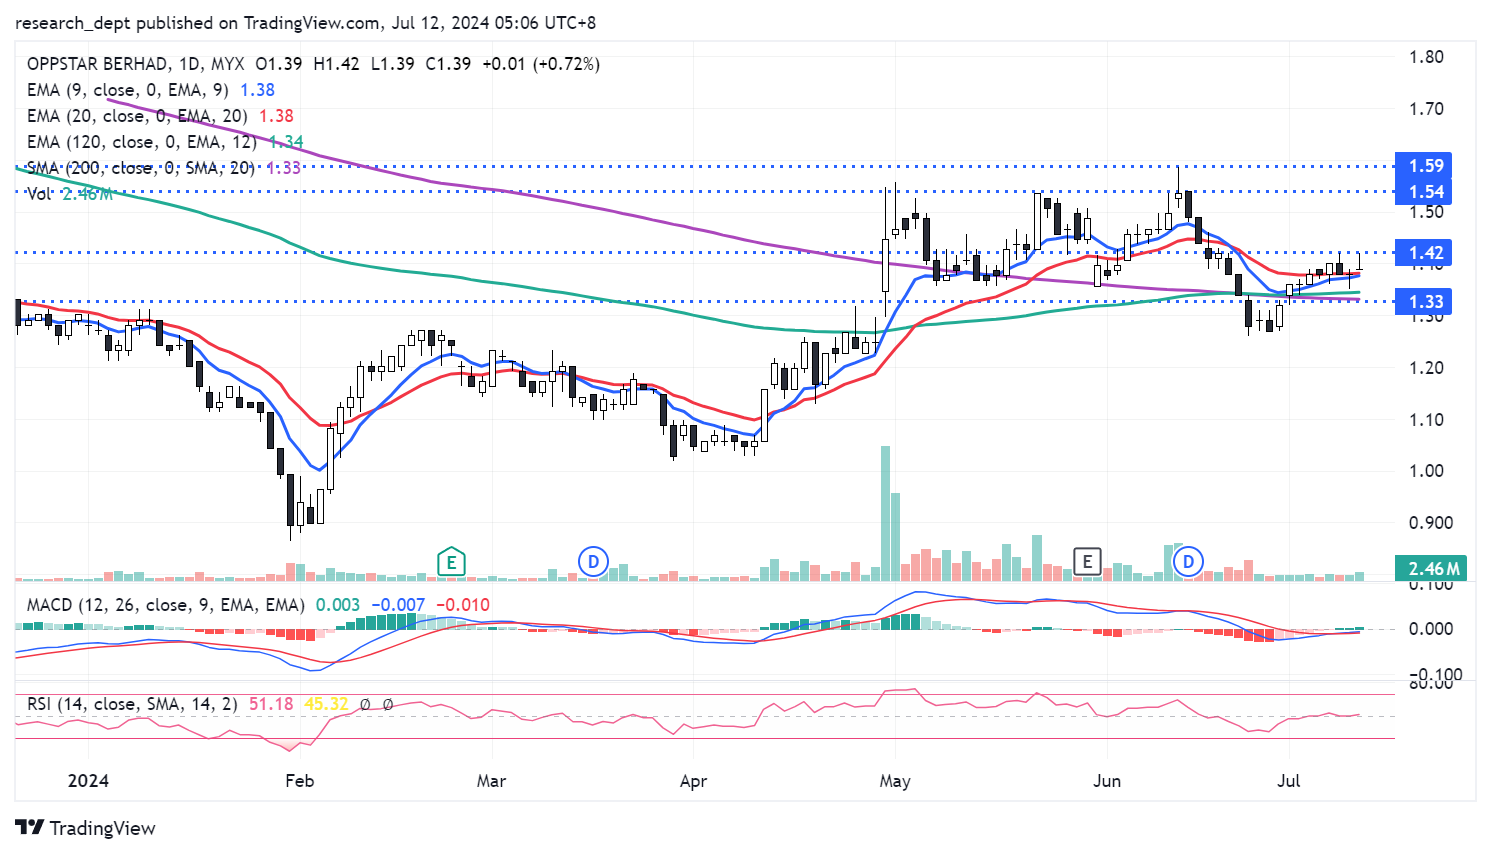1491x854 pixels.
Task: Click the TradingView logo at bottom left
Action: click(86, 828)
